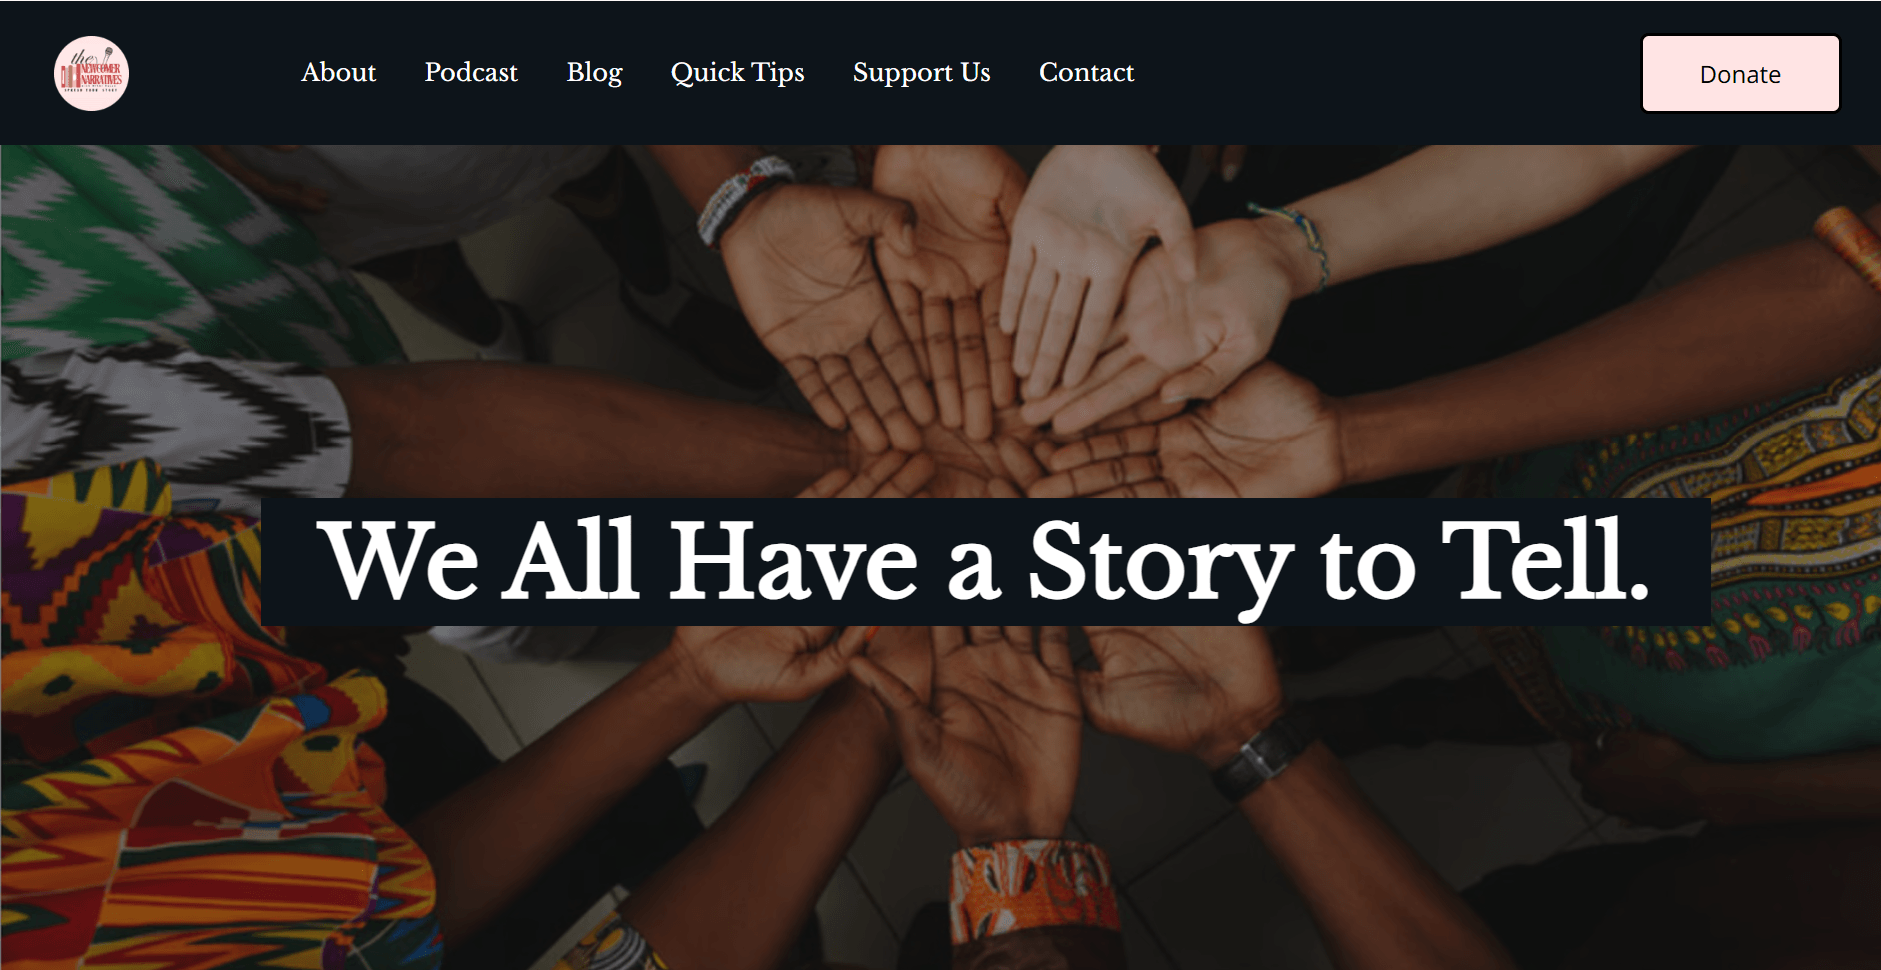This screenshot has width=1881, height=970.
Task: Click the pink Donate button
Action: tap(1740, 74)
